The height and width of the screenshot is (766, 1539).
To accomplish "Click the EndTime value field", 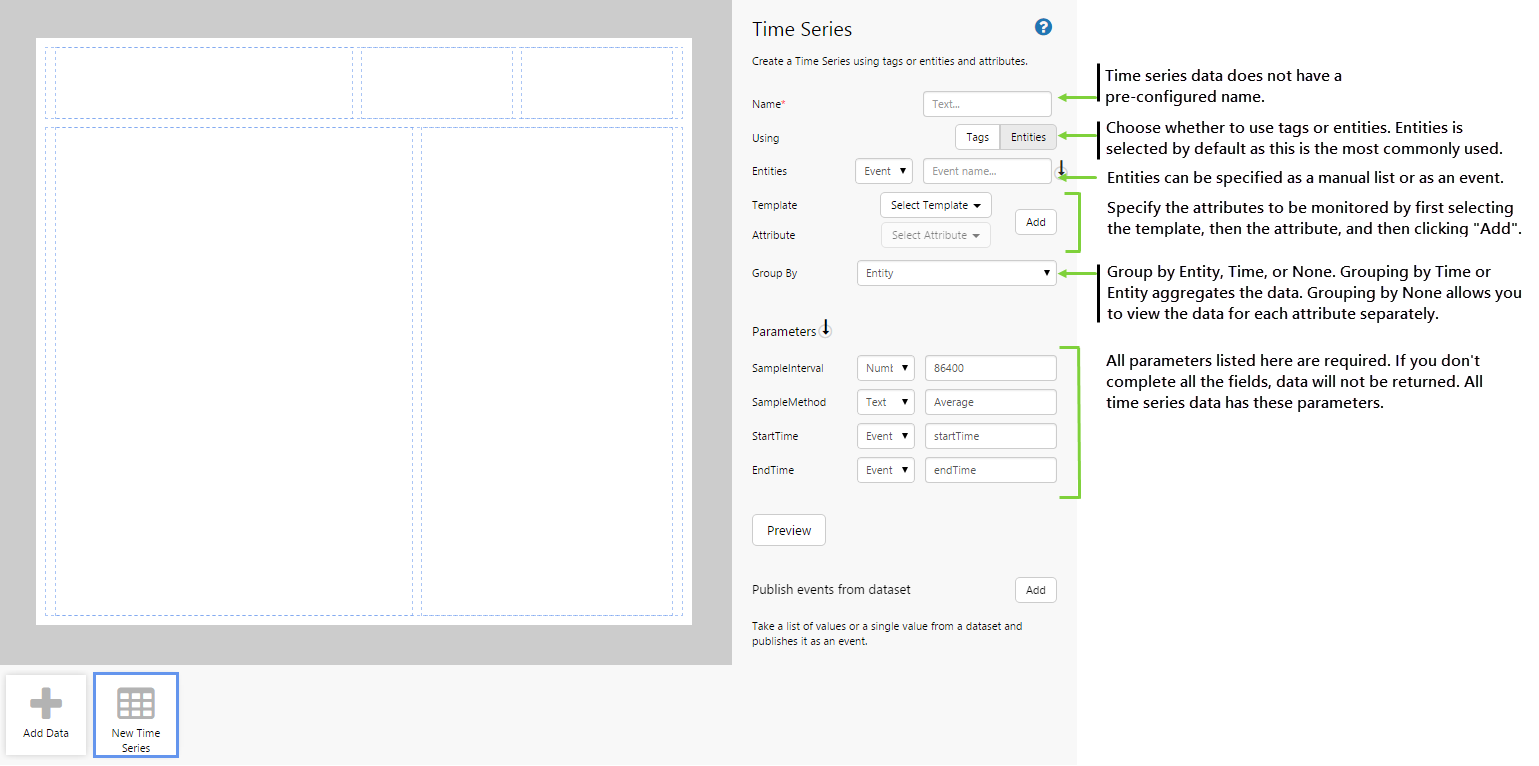I will click(x=990, y=470).
